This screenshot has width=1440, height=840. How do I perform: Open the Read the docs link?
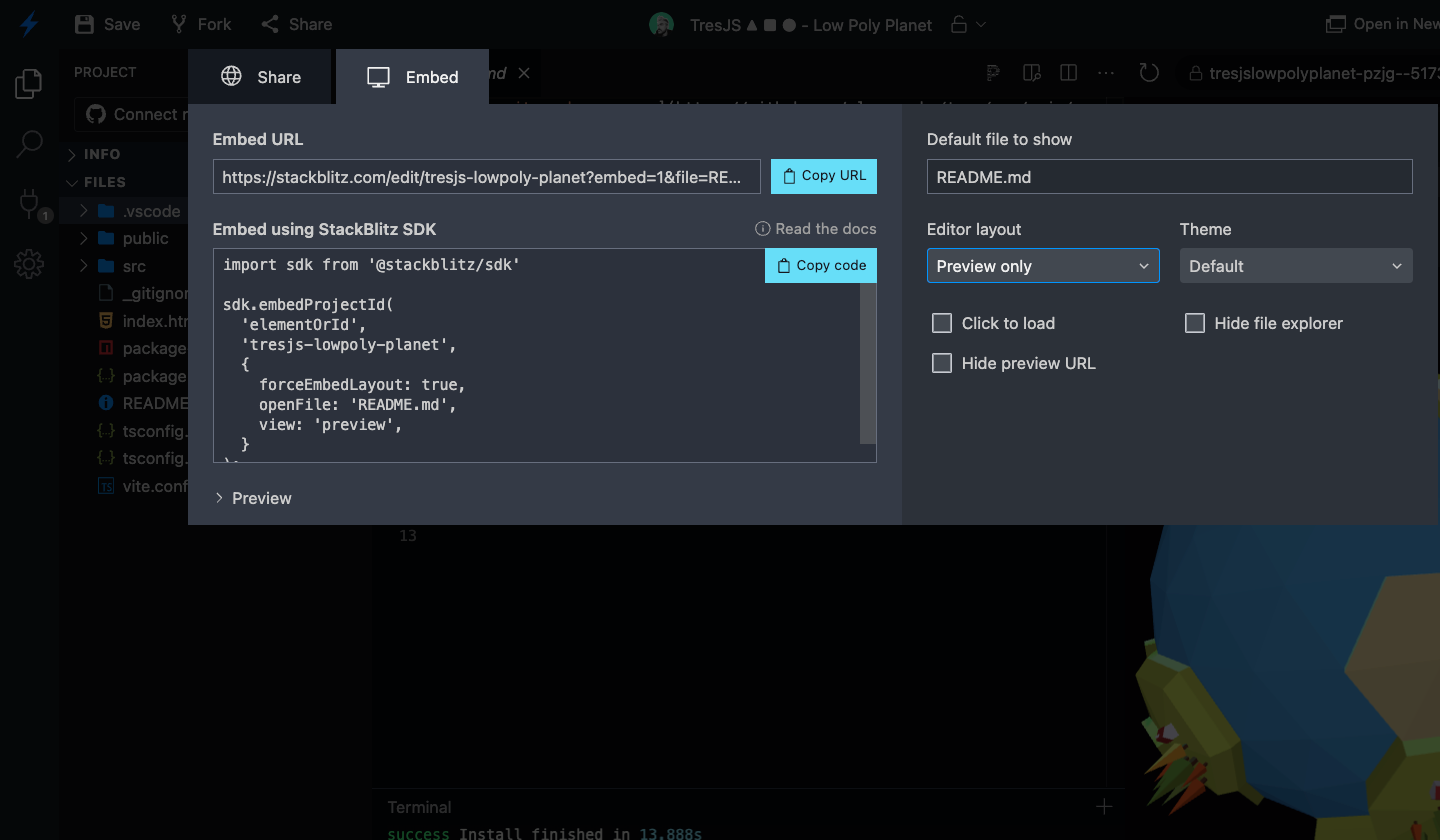point(816,229)
